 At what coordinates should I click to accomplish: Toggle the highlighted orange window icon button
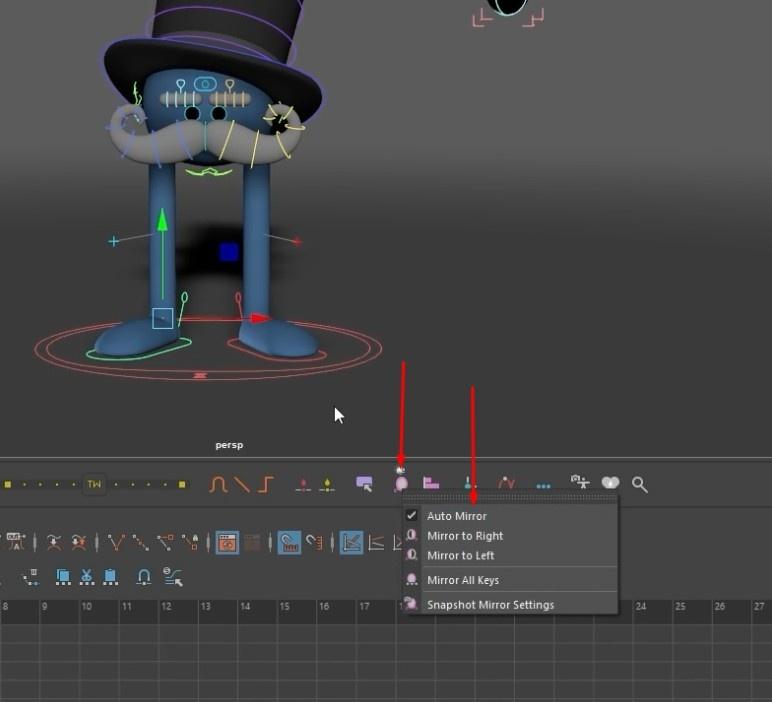coord(227,542)
